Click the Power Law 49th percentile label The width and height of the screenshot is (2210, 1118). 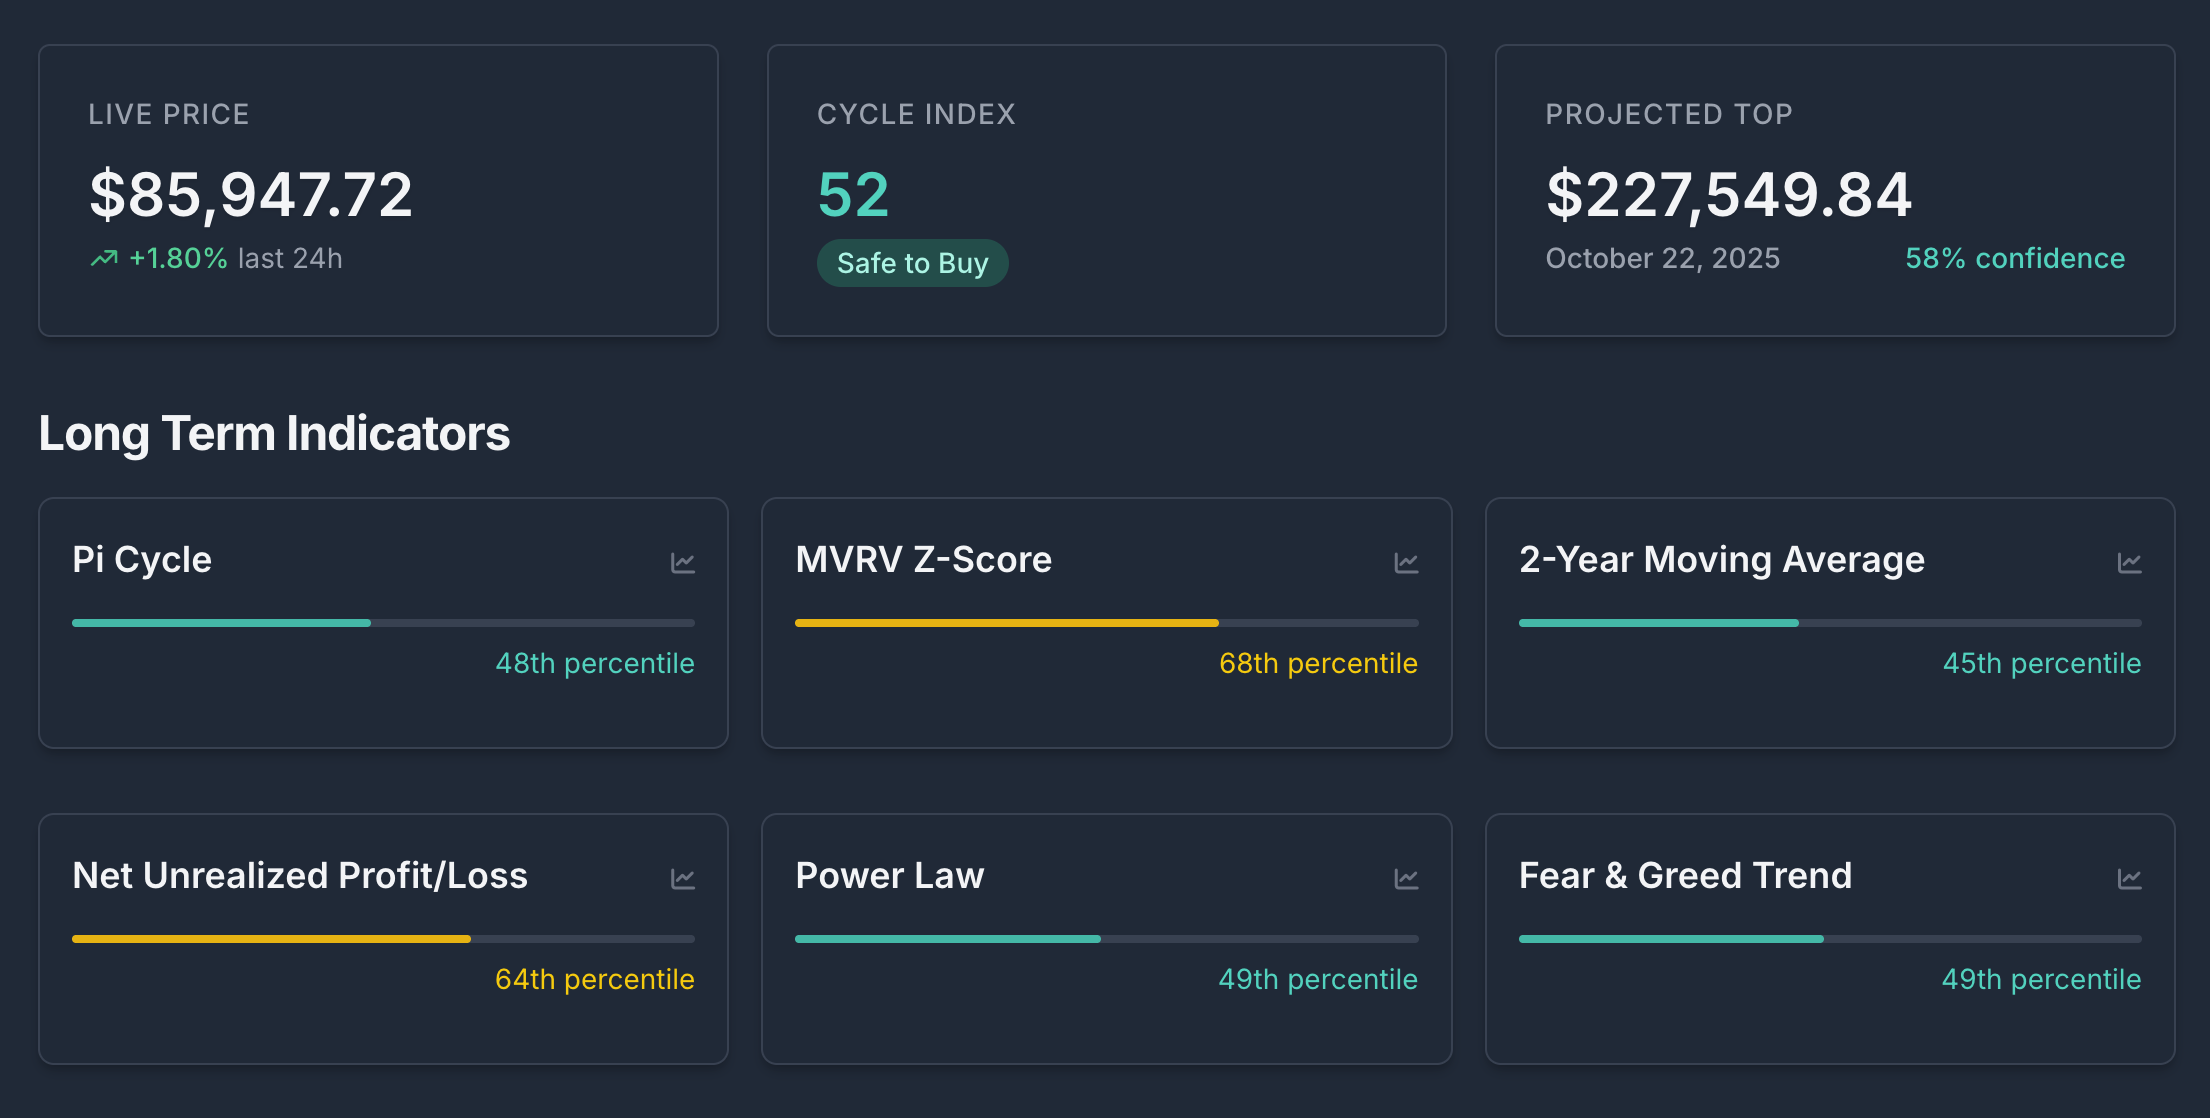point(1318,979)
